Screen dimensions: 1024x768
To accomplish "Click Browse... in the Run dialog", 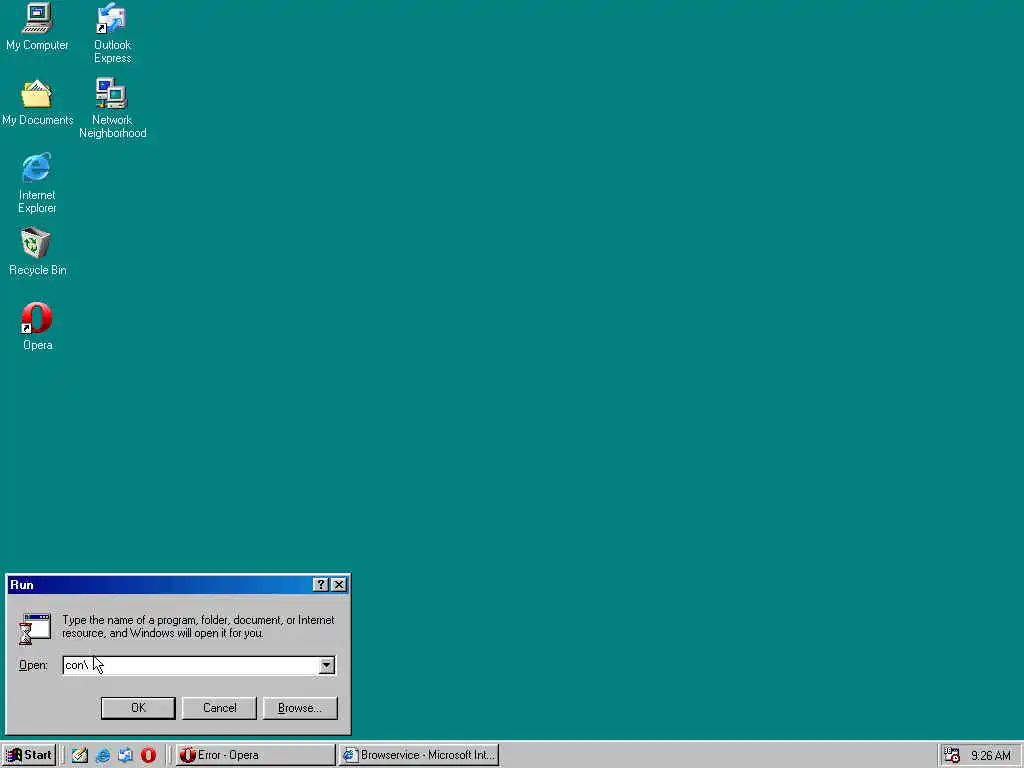I will point(300,708).
